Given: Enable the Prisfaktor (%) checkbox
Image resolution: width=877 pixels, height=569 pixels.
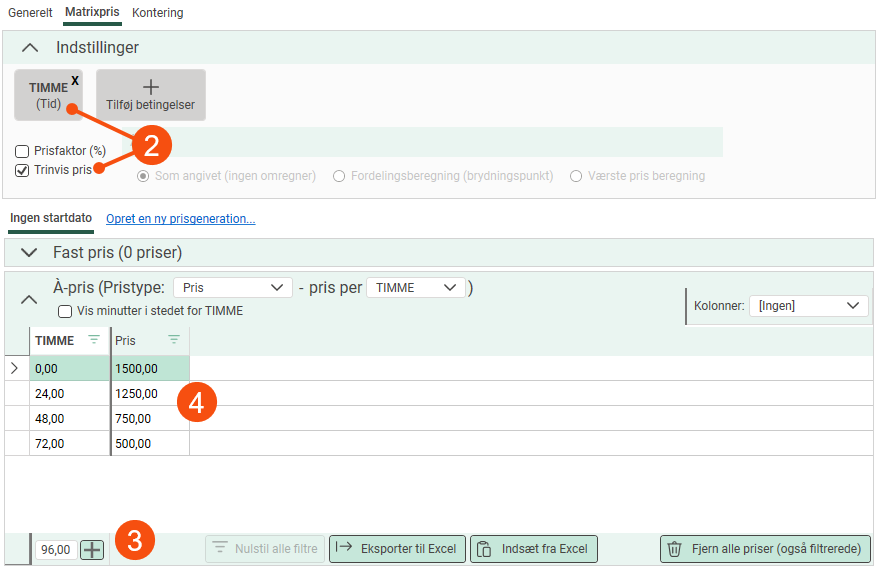Looking at the screenshot, I should [x=22, y=151].
